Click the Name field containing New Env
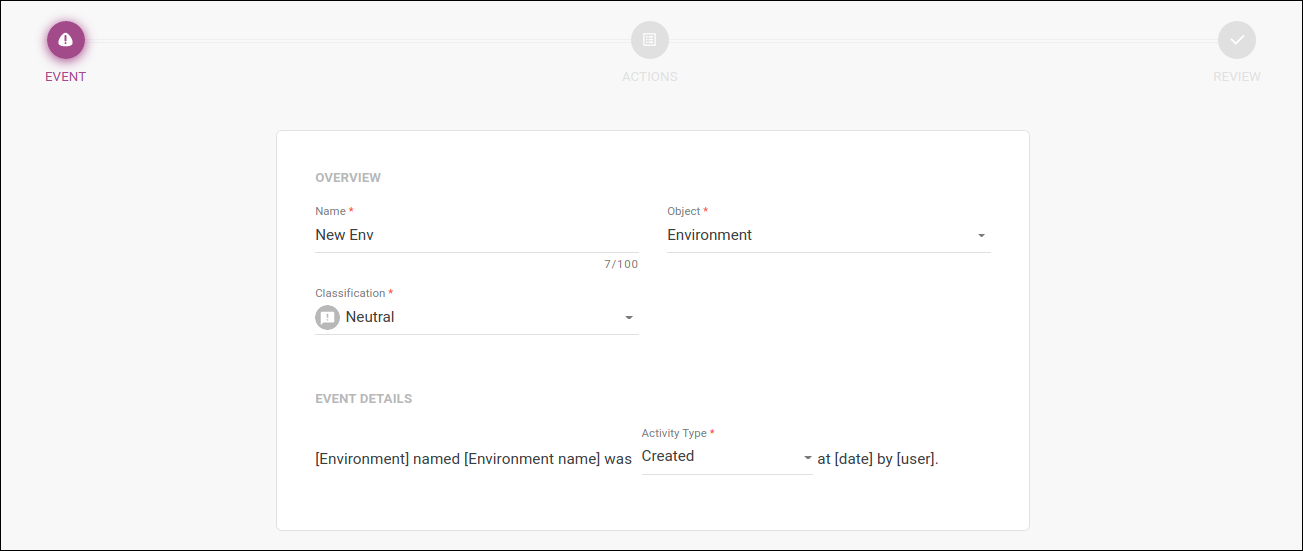The height and width of the screenshot is (551, 1303). (476, 236)
